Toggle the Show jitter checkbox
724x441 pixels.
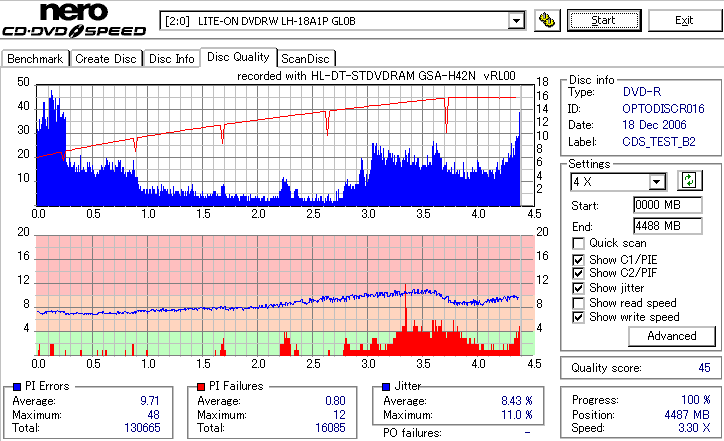pos(578,288)
